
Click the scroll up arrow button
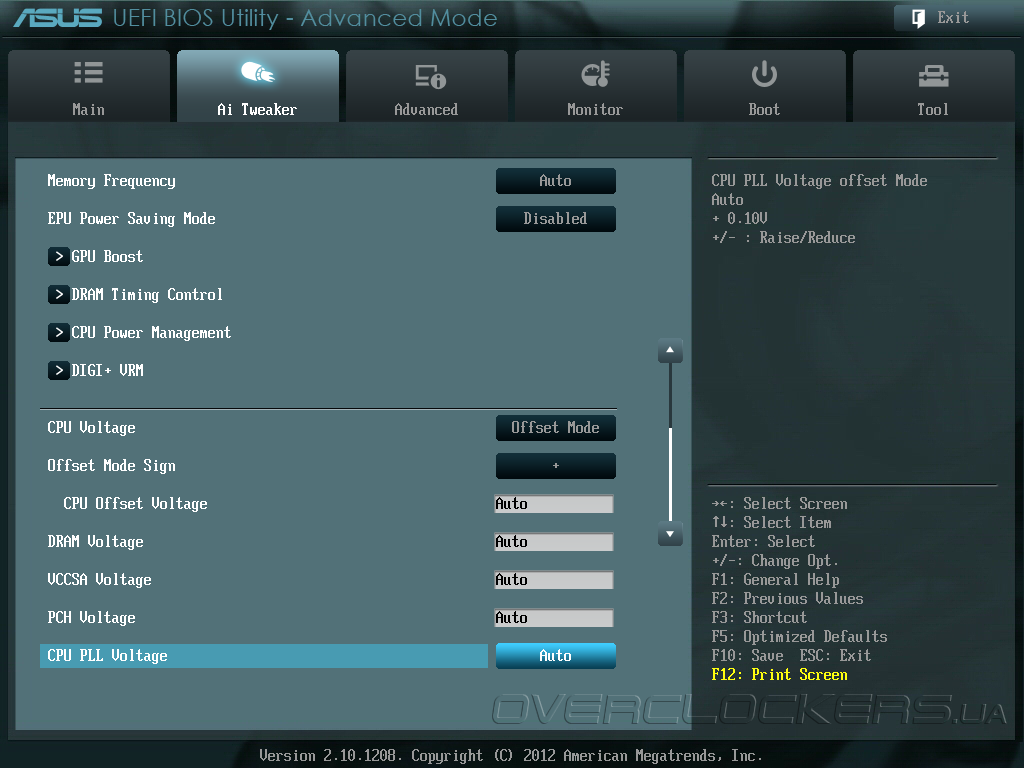pos(670,351)
